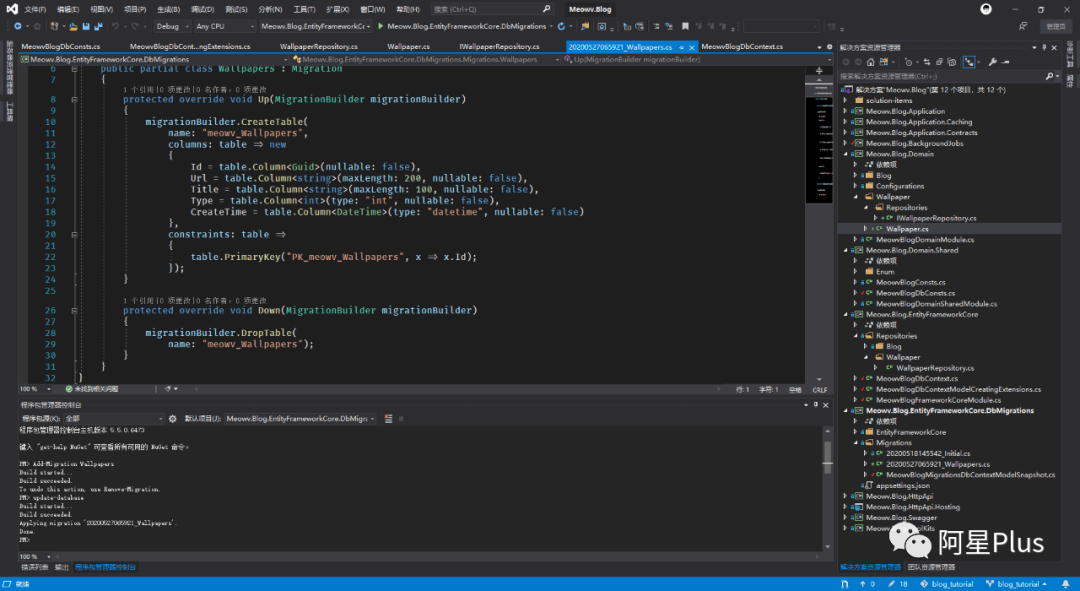The image size is (1080, 591).
Task: Open the package source dropdown set to 全部
Action: [x=114, y=419]
